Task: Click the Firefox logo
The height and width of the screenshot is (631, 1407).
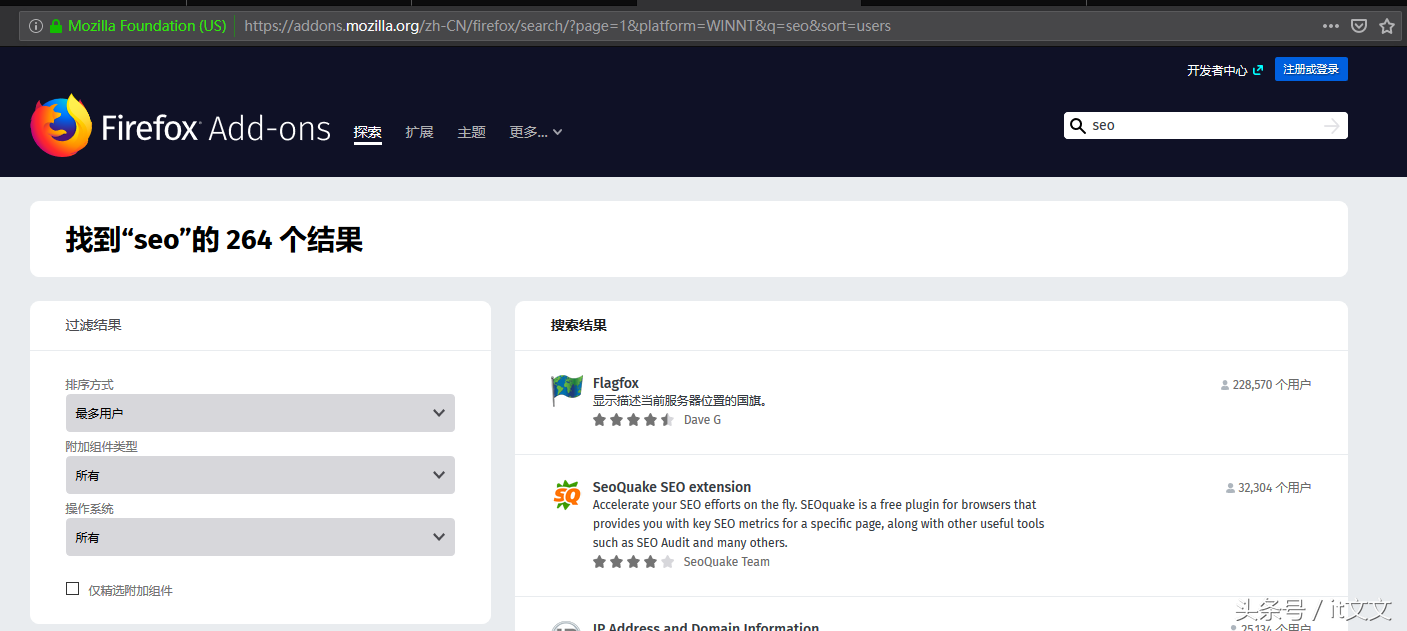Action: click(60, 126)
